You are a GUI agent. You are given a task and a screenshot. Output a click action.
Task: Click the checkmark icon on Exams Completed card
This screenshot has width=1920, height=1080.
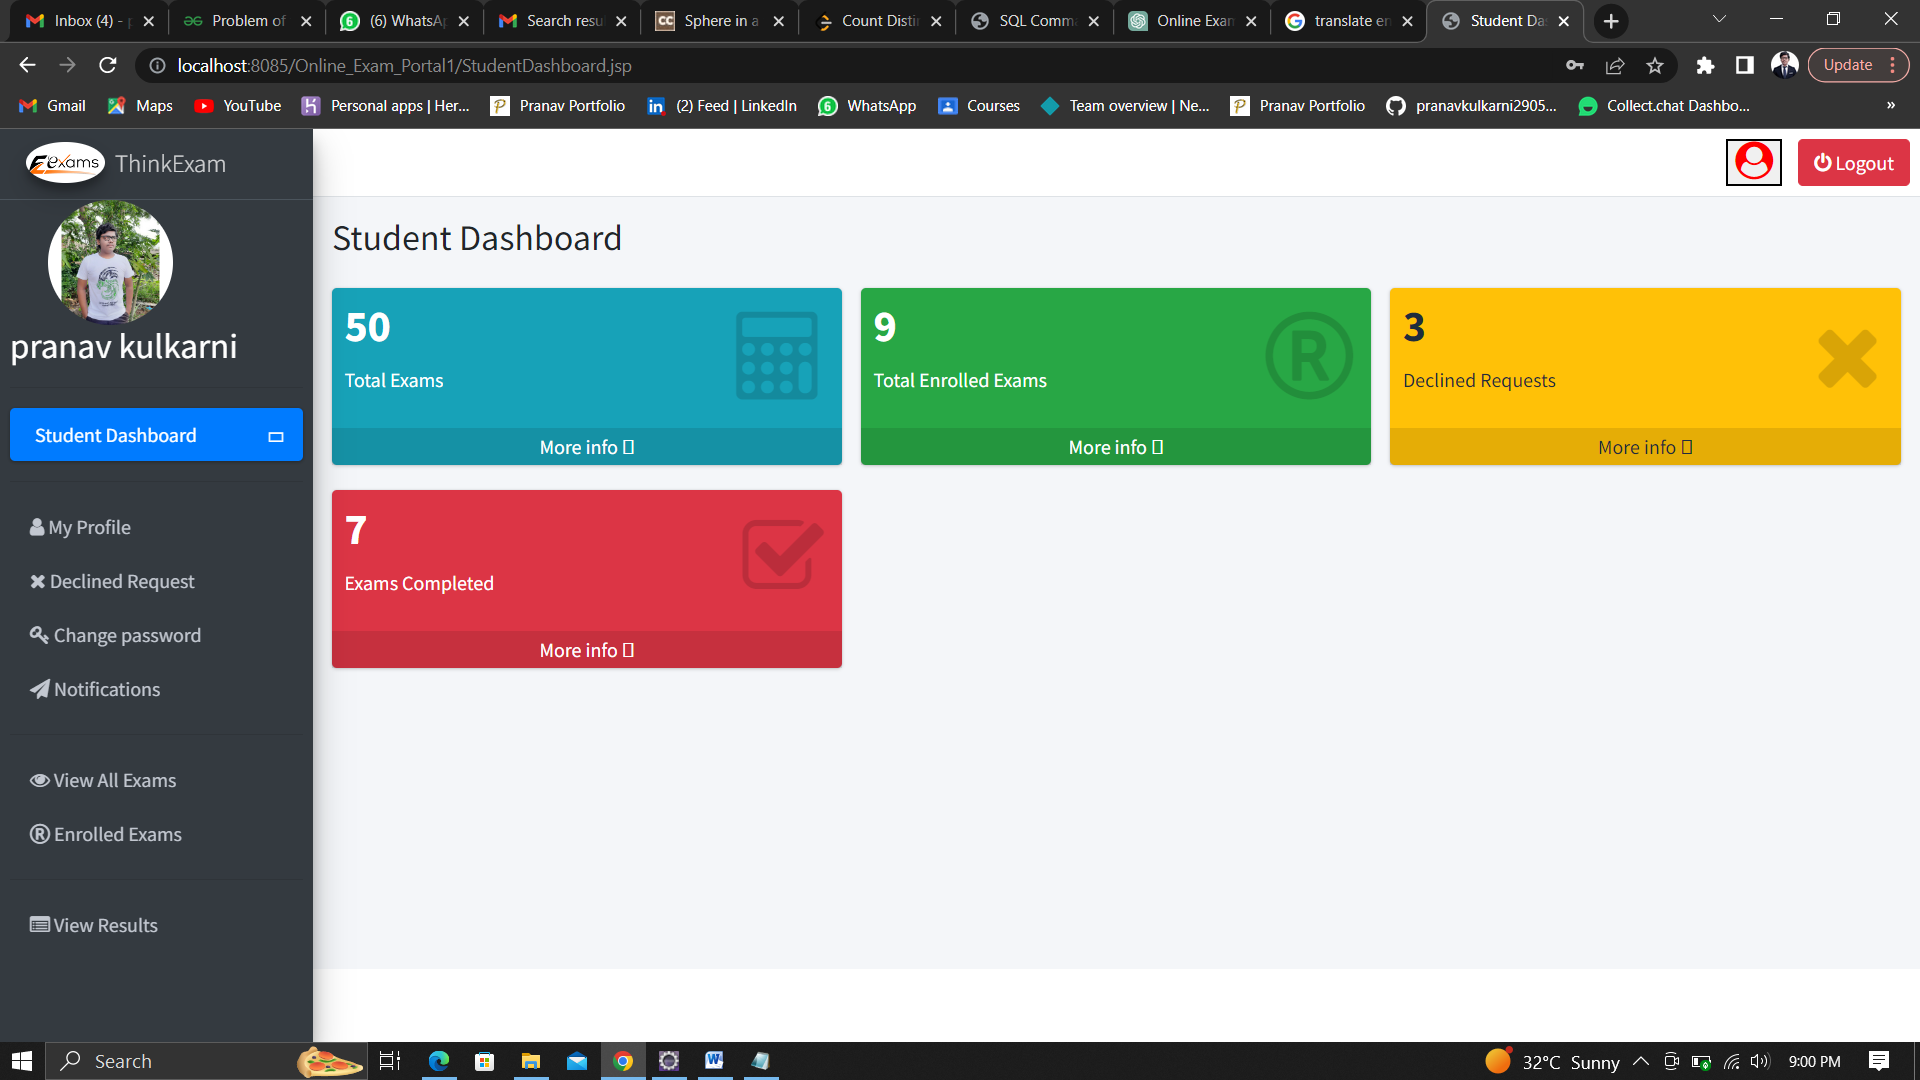[x=782, y=554]
